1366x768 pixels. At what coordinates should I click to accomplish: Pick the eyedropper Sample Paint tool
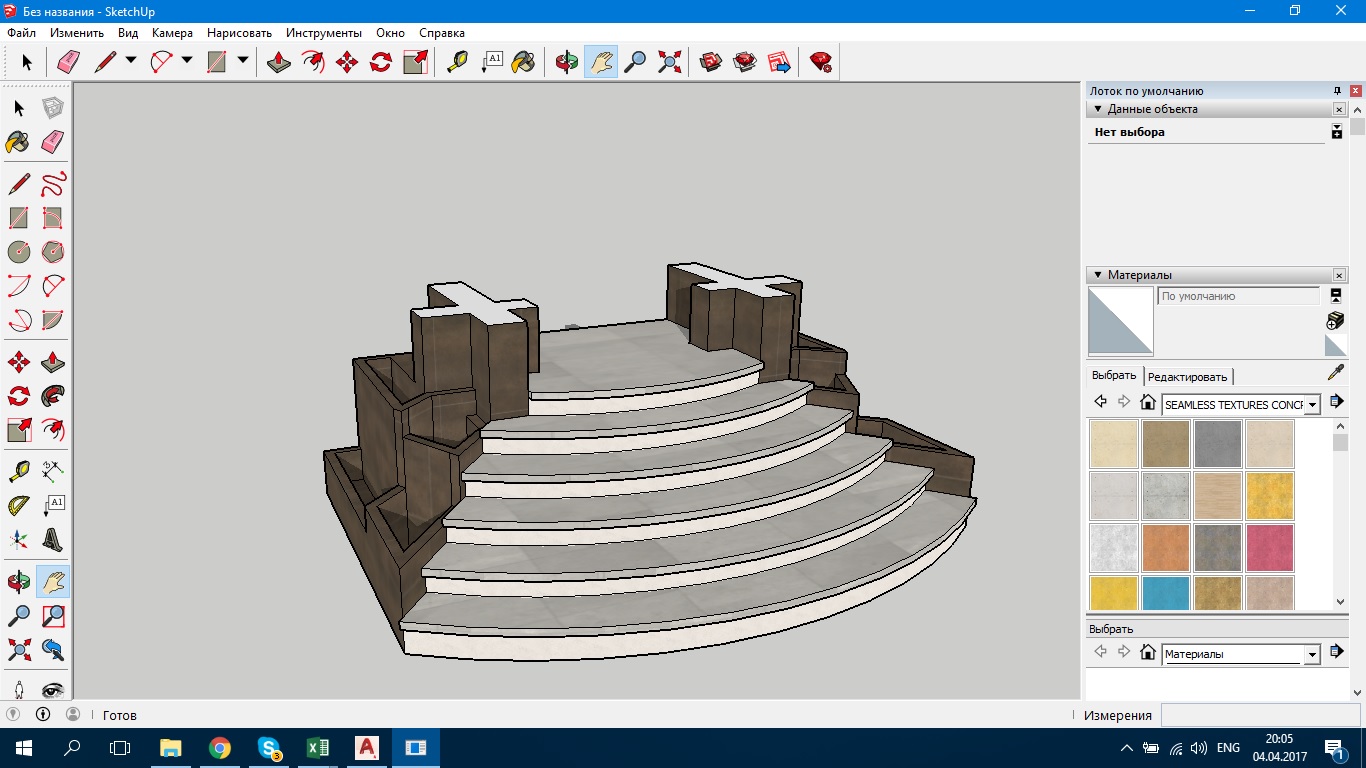tap(1335, 373)
